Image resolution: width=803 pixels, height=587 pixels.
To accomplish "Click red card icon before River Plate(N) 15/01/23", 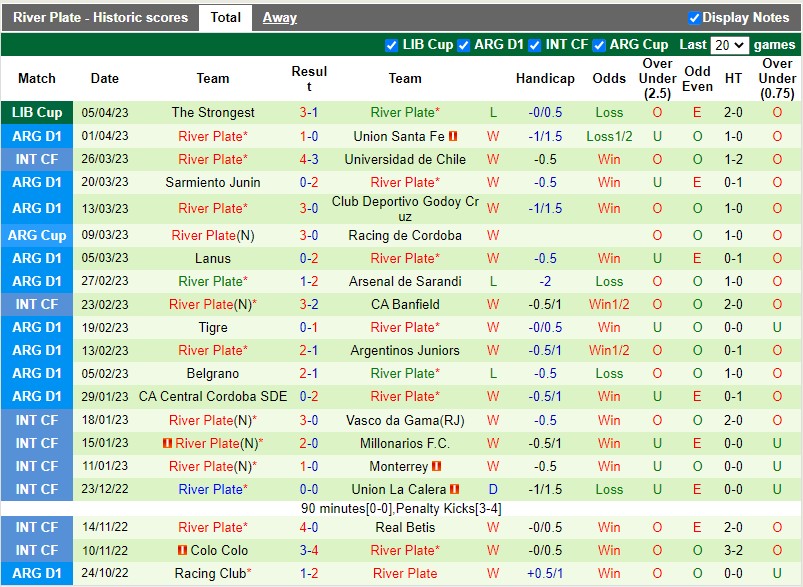I will 167,443.
